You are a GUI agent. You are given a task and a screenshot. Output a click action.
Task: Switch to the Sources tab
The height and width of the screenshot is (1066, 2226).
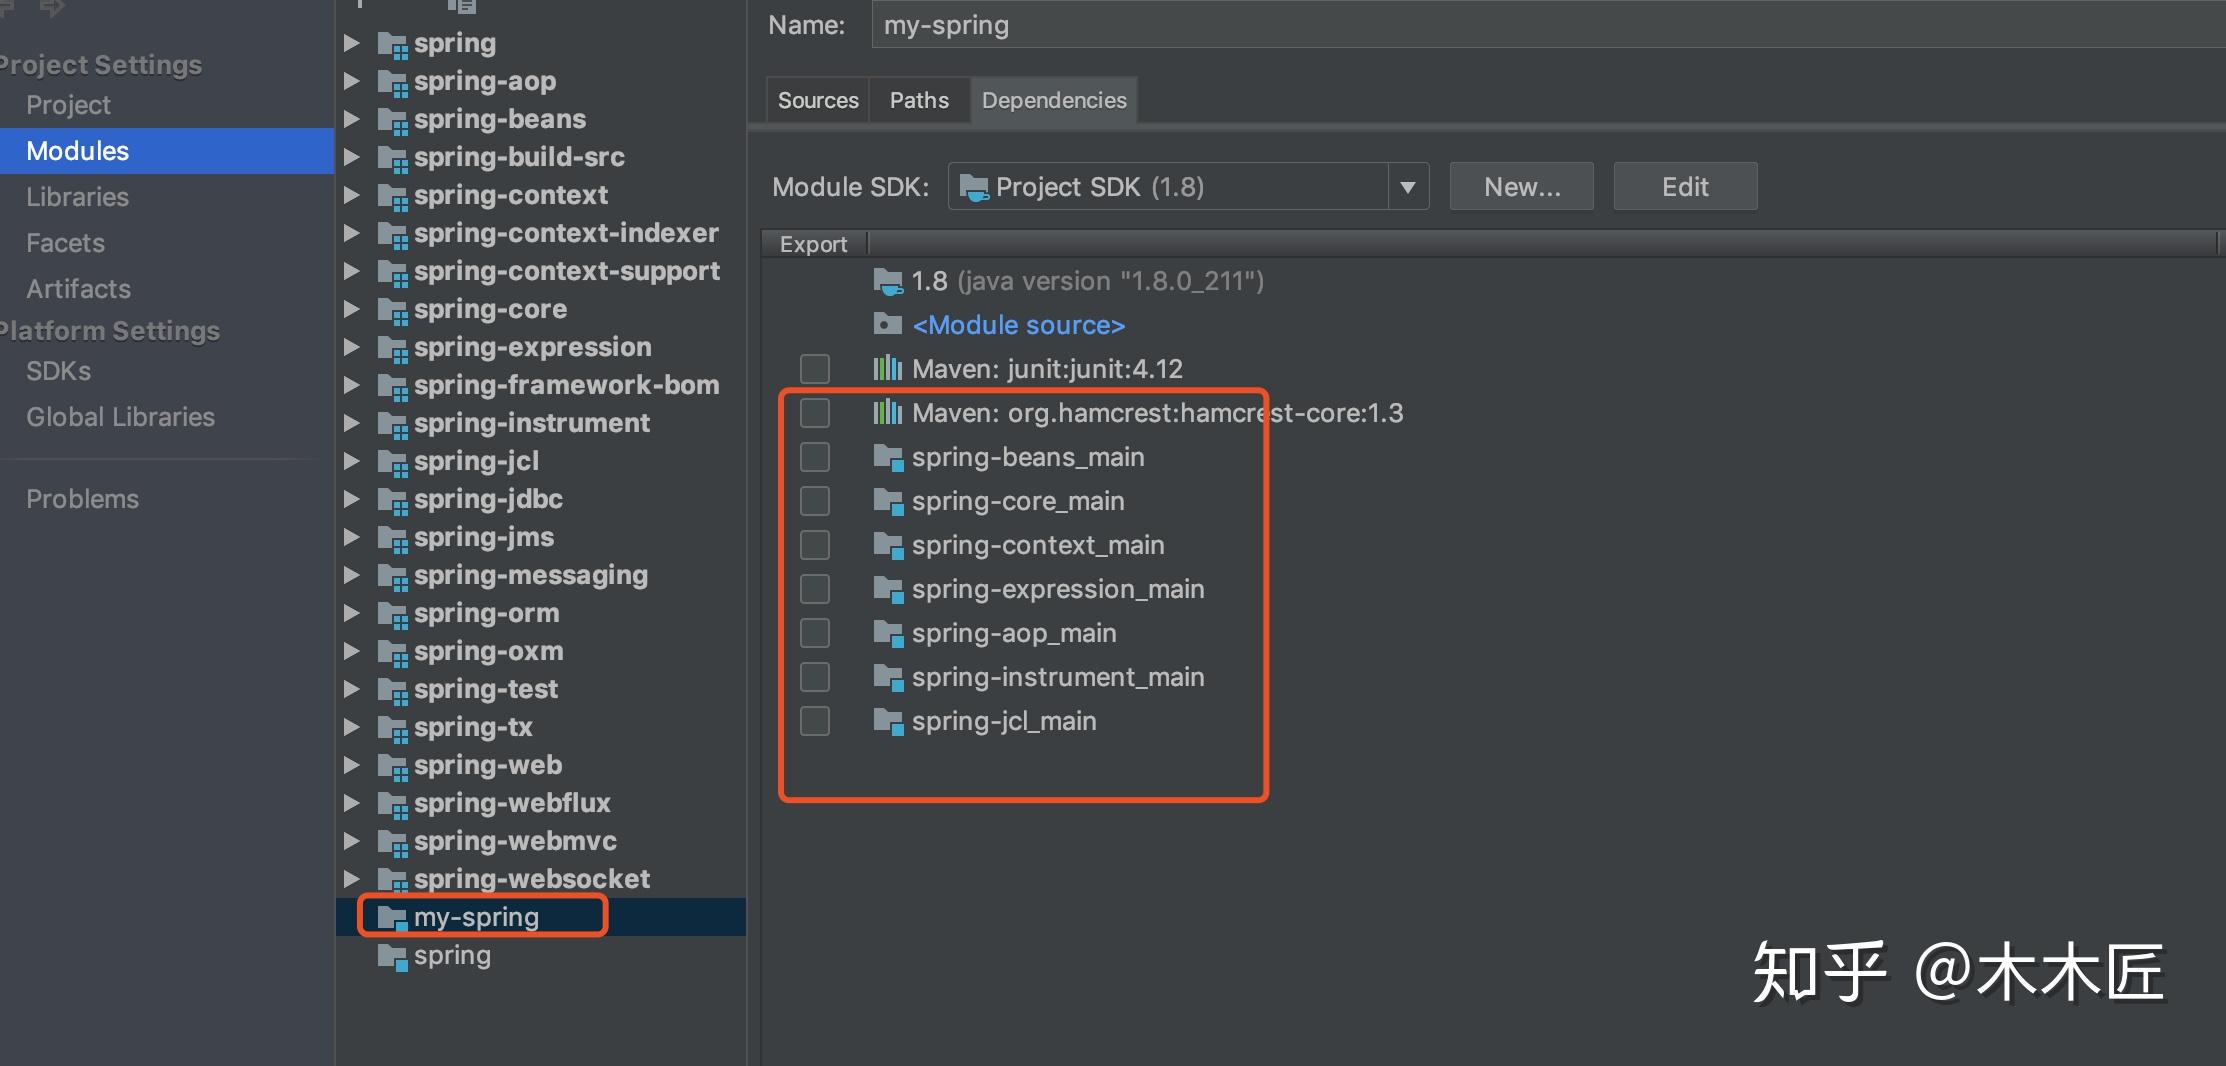coord(818,100)
